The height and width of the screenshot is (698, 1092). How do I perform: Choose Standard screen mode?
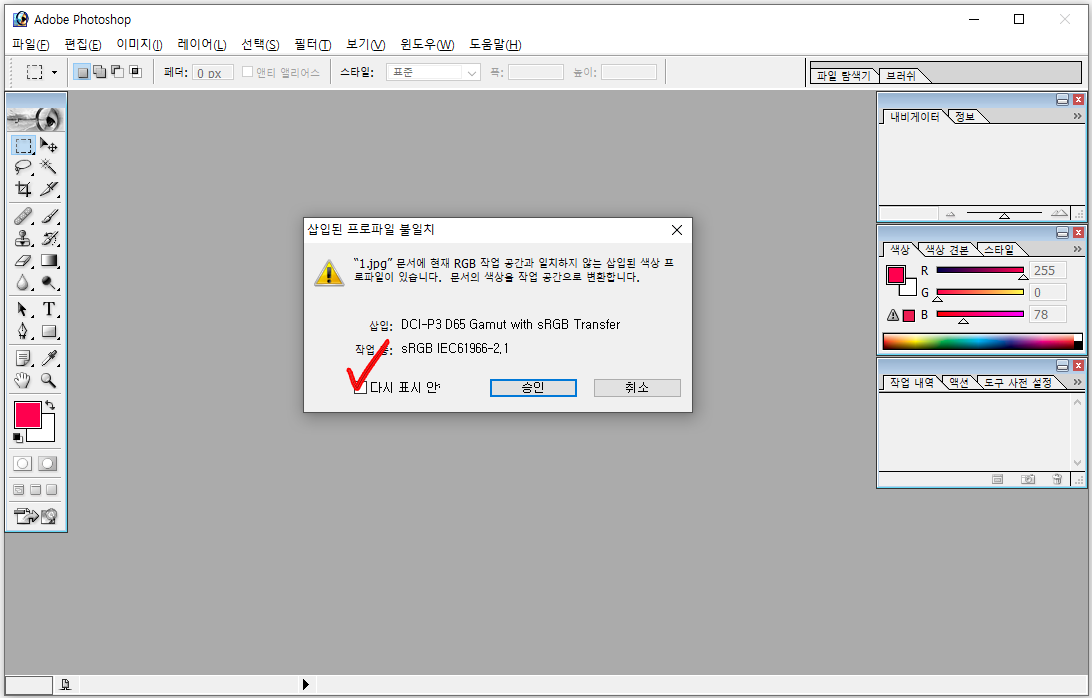pyautogui.click(x=19, y=490)
